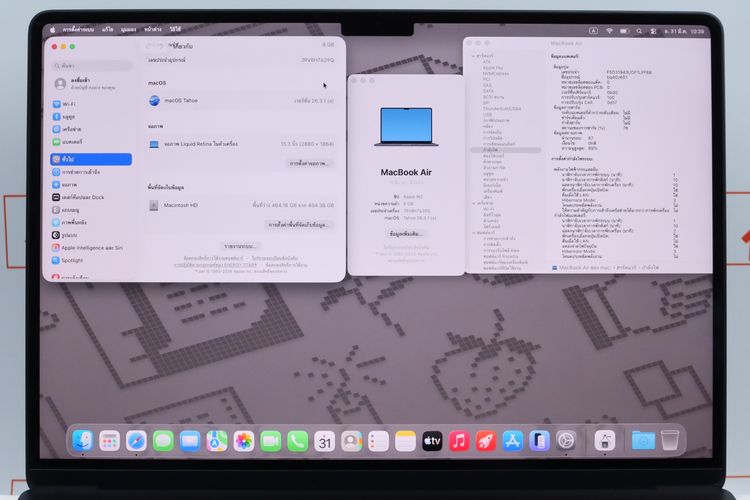This screenshot has width=750, height=500.
Task: Go back in System Settings toolbar
Action: [150, 46]
